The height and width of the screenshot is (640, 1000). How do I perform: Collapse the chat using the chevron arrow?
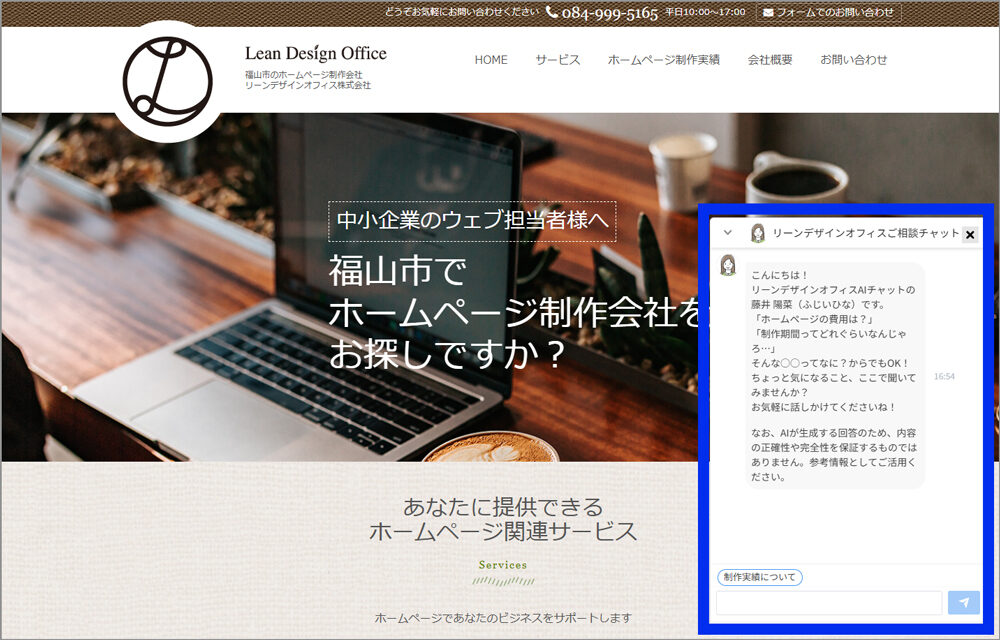pyautogui.click(x=727, y=233)
